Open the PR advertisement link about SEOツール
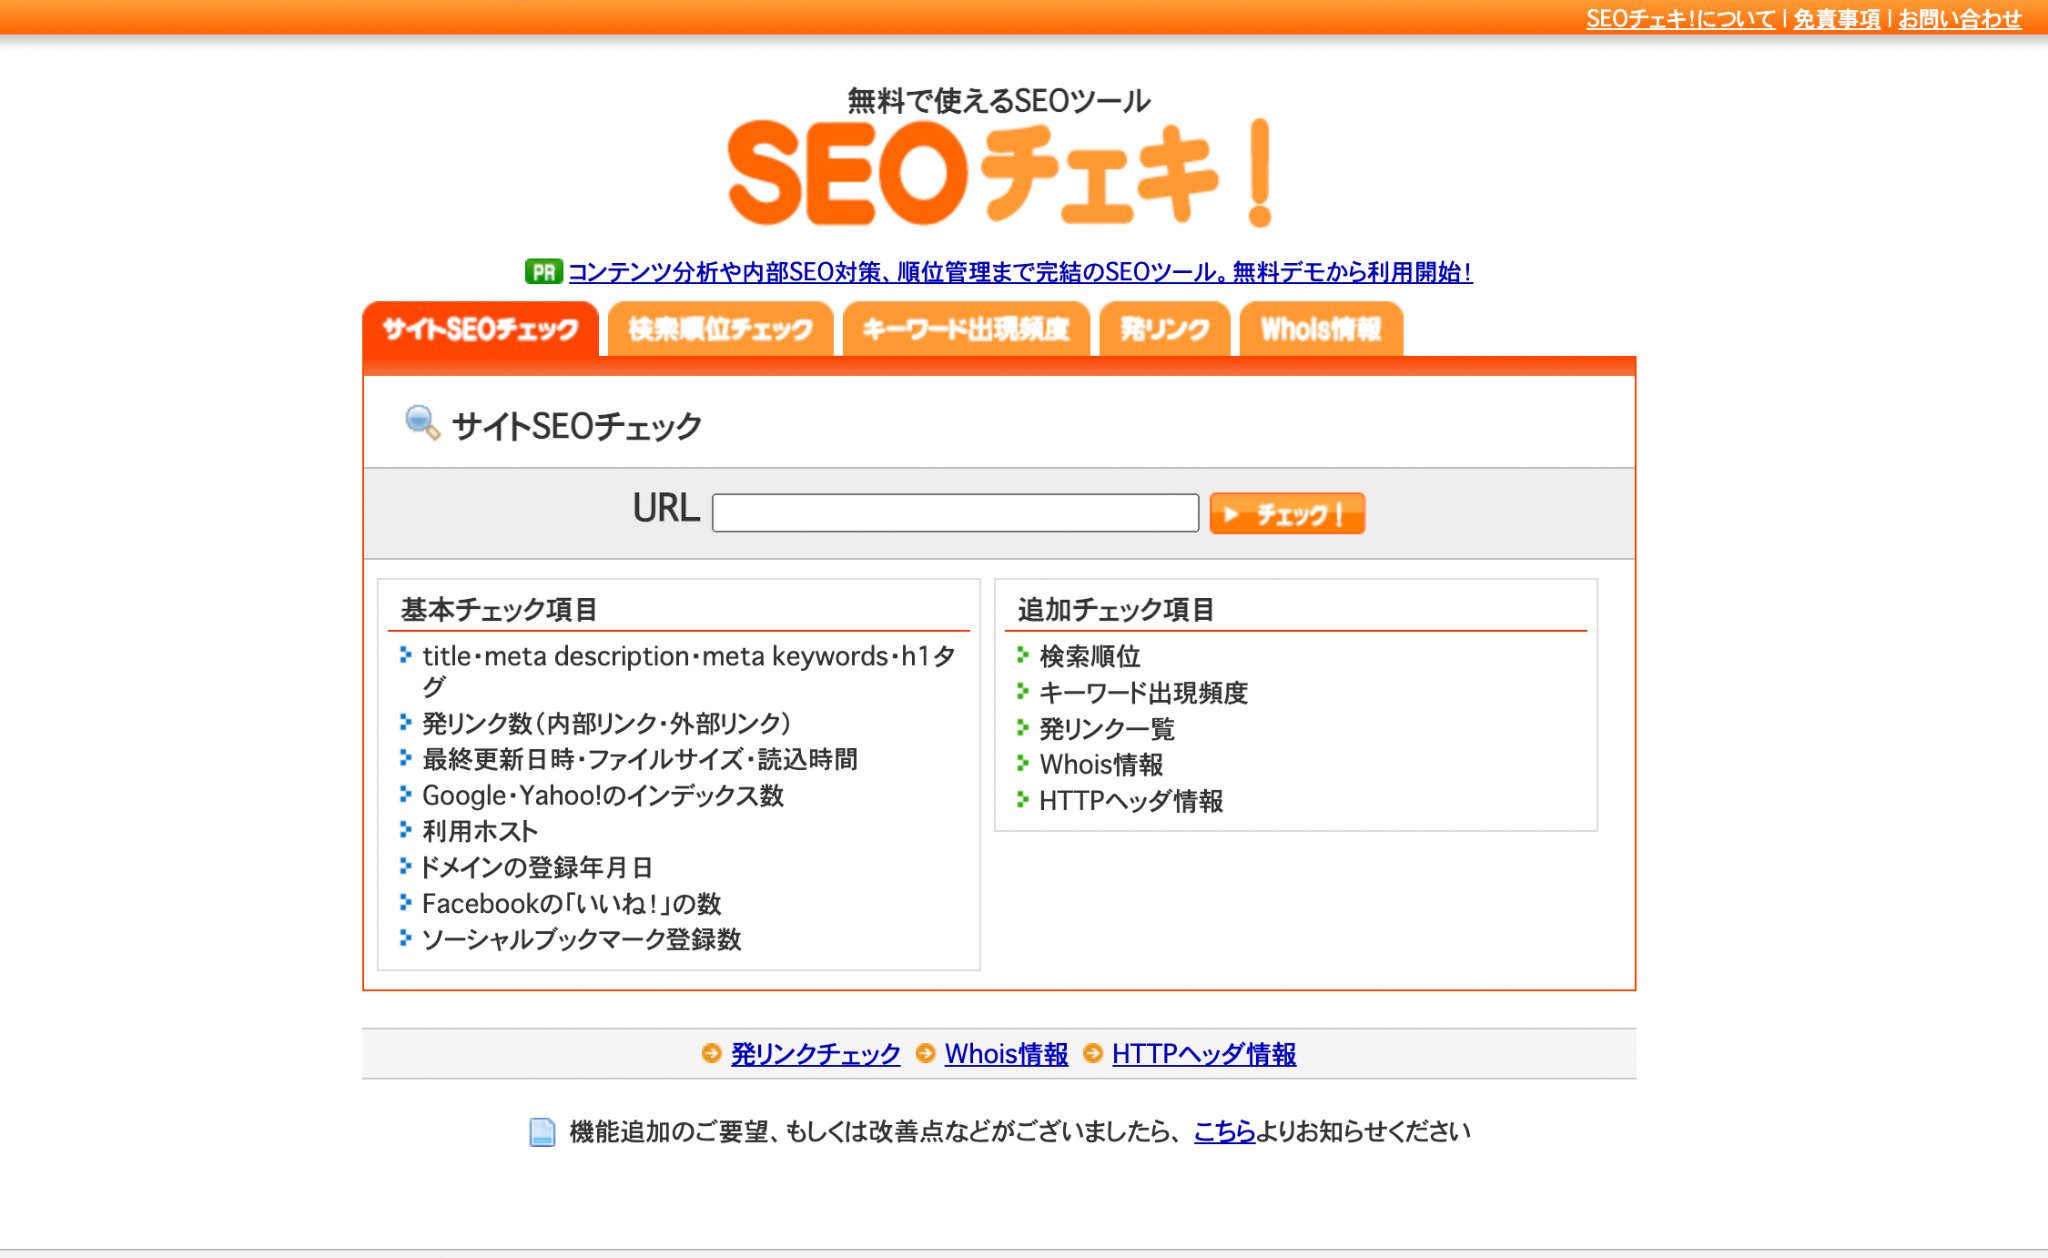The width and height of the screenshot is (2048, 1258). coord(1019,272)
